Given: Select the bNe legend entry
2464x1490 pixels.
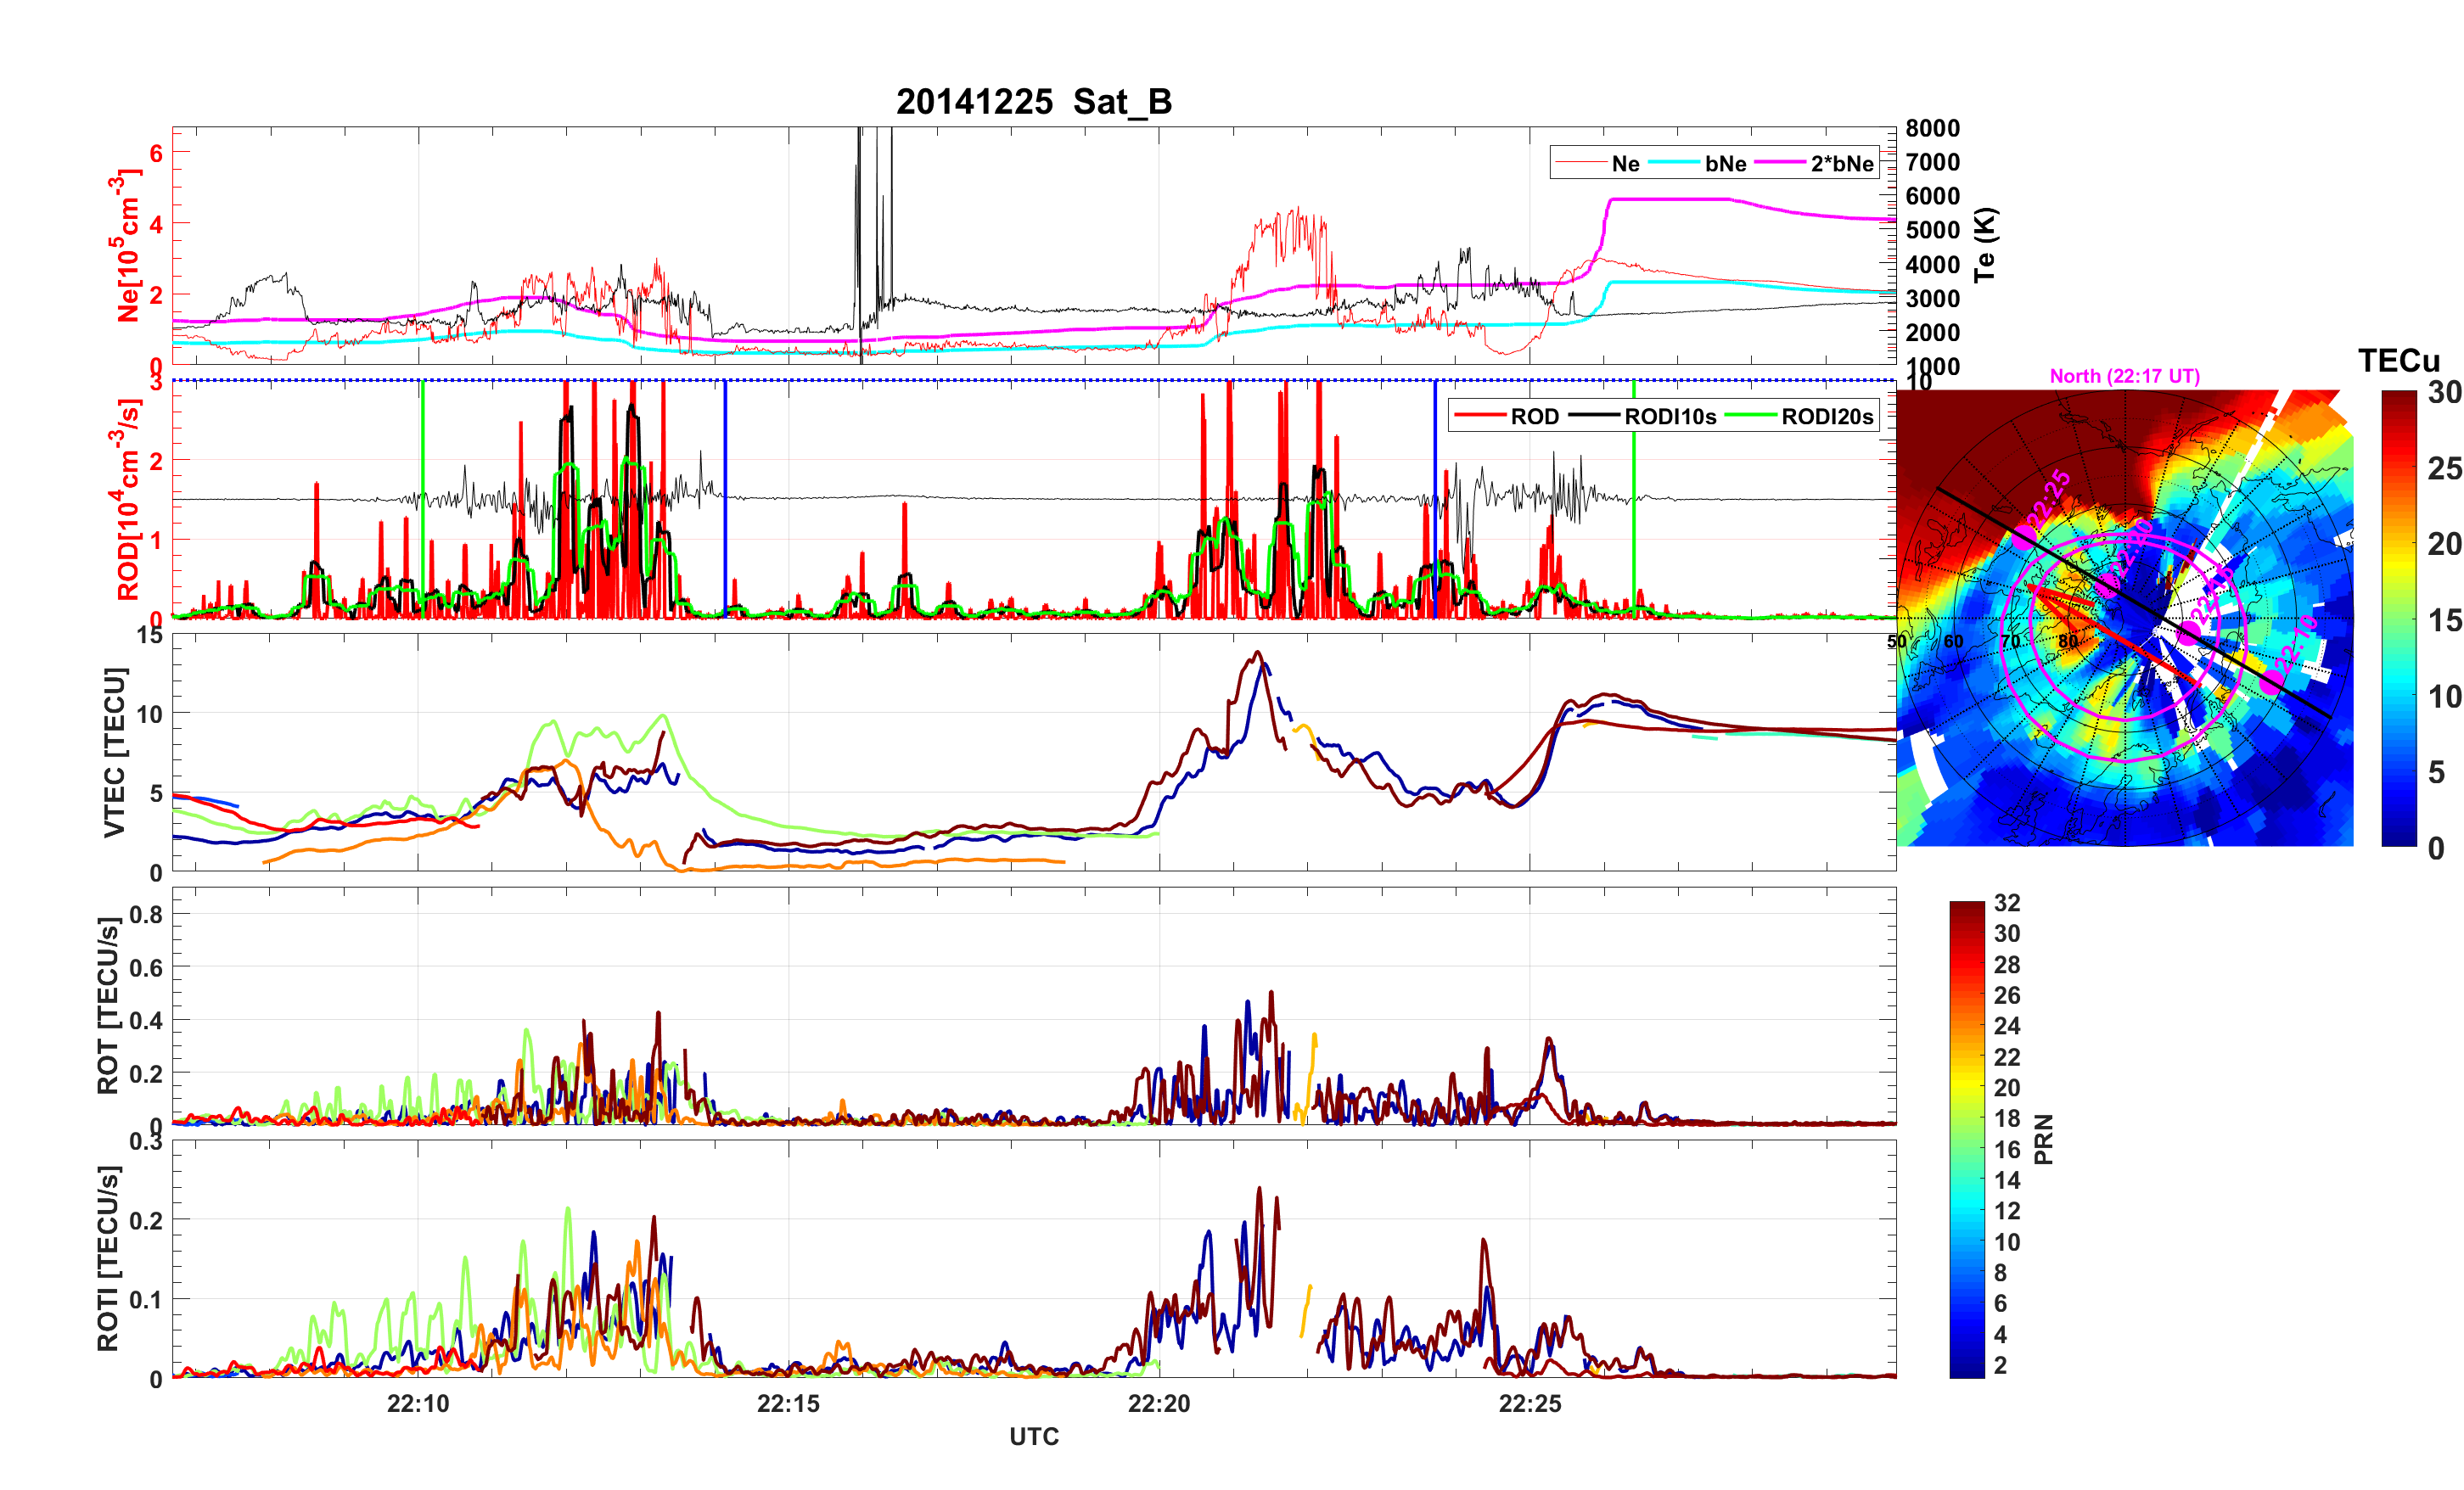Looking at the screenshot, I should 1725,164.
